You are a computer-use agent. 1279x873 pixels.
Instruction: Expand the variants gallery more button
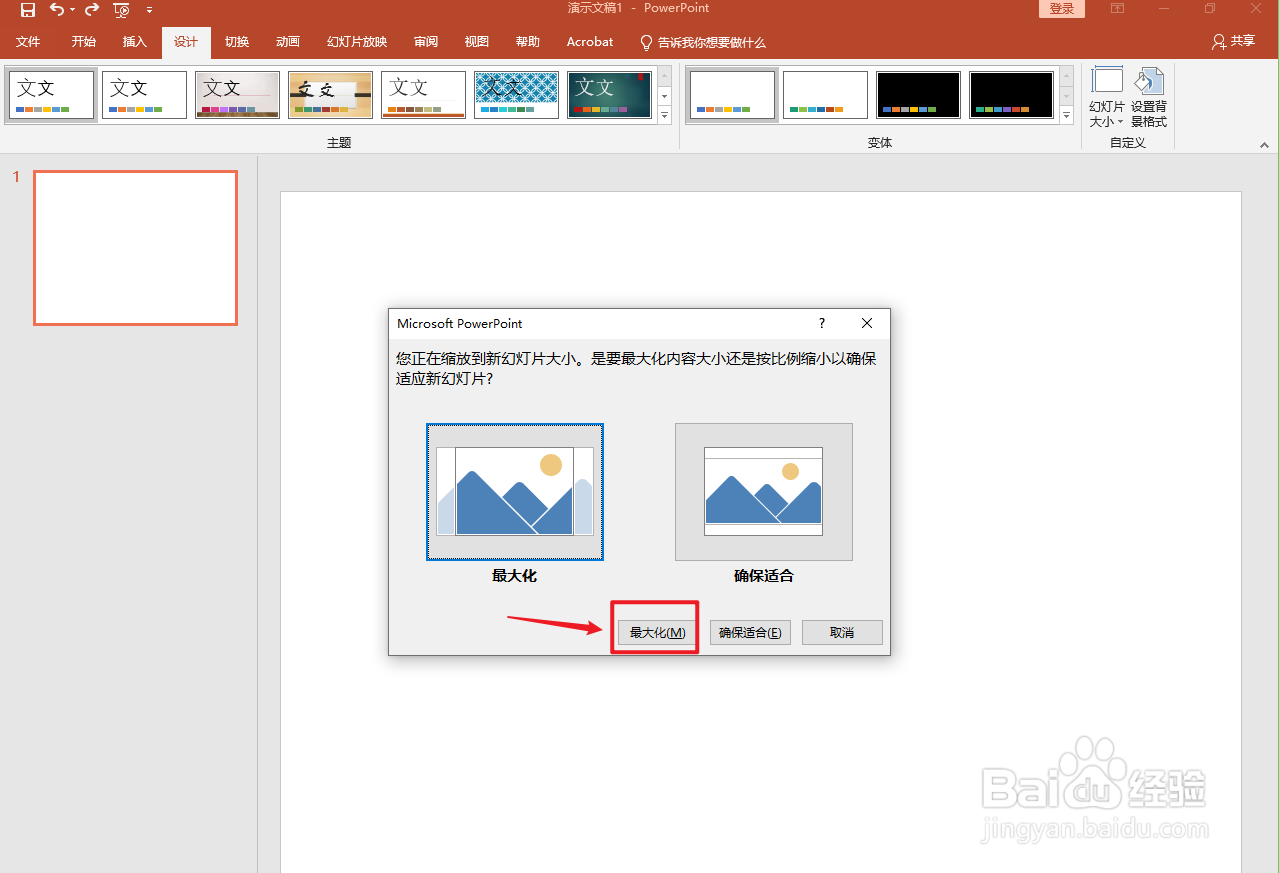[1067, 115]
